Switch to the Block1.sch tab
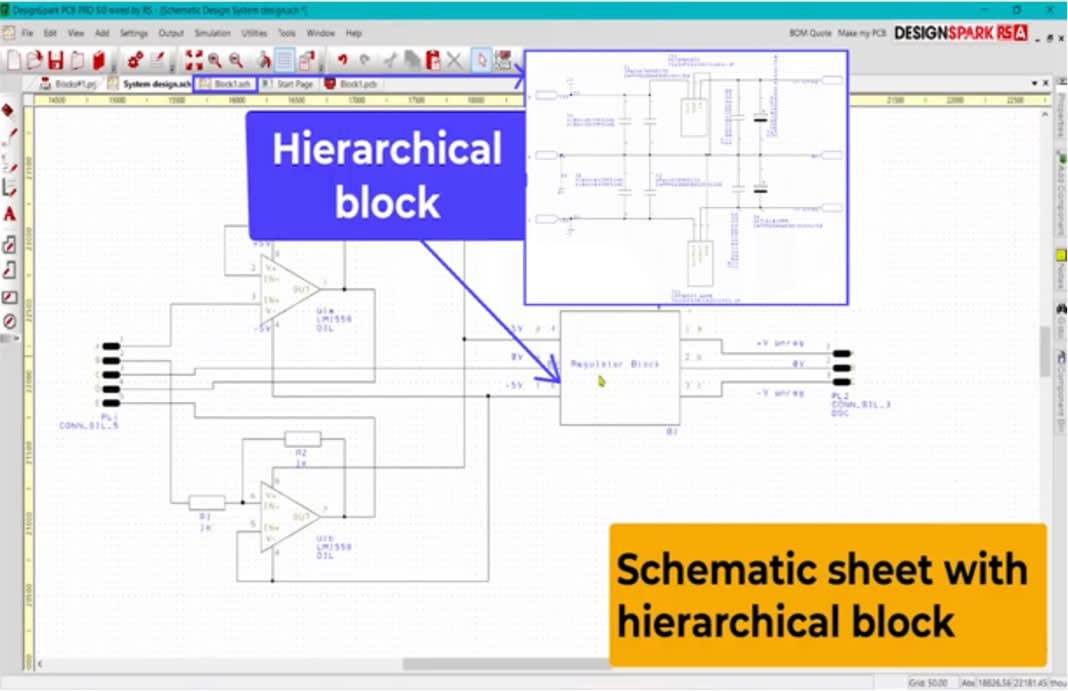Image resolution: width=1068 pixels, height=691 pixels. [x=225, y=84]
